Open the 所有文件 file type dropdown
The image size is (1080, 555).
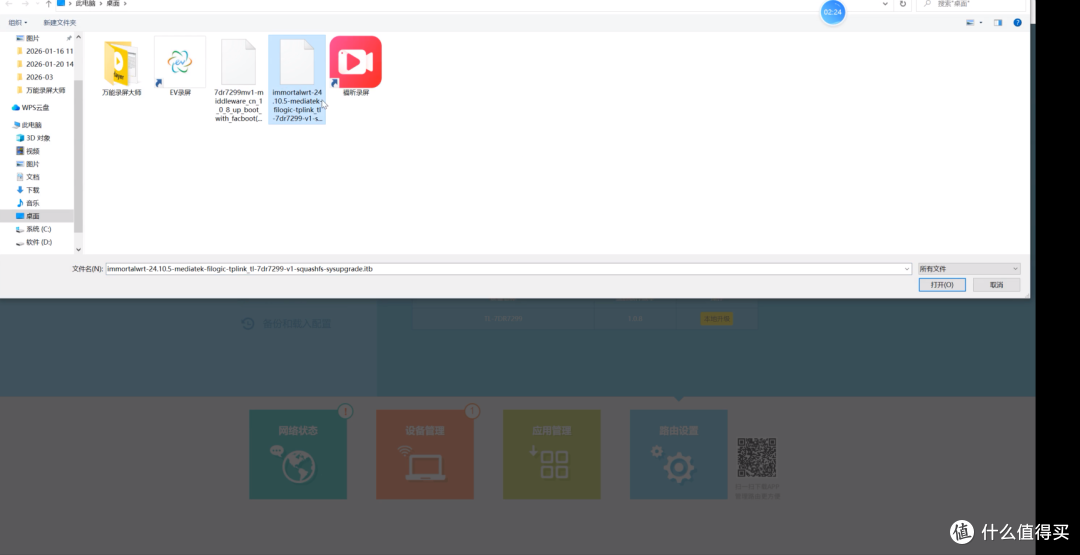[x=968, y=269]
